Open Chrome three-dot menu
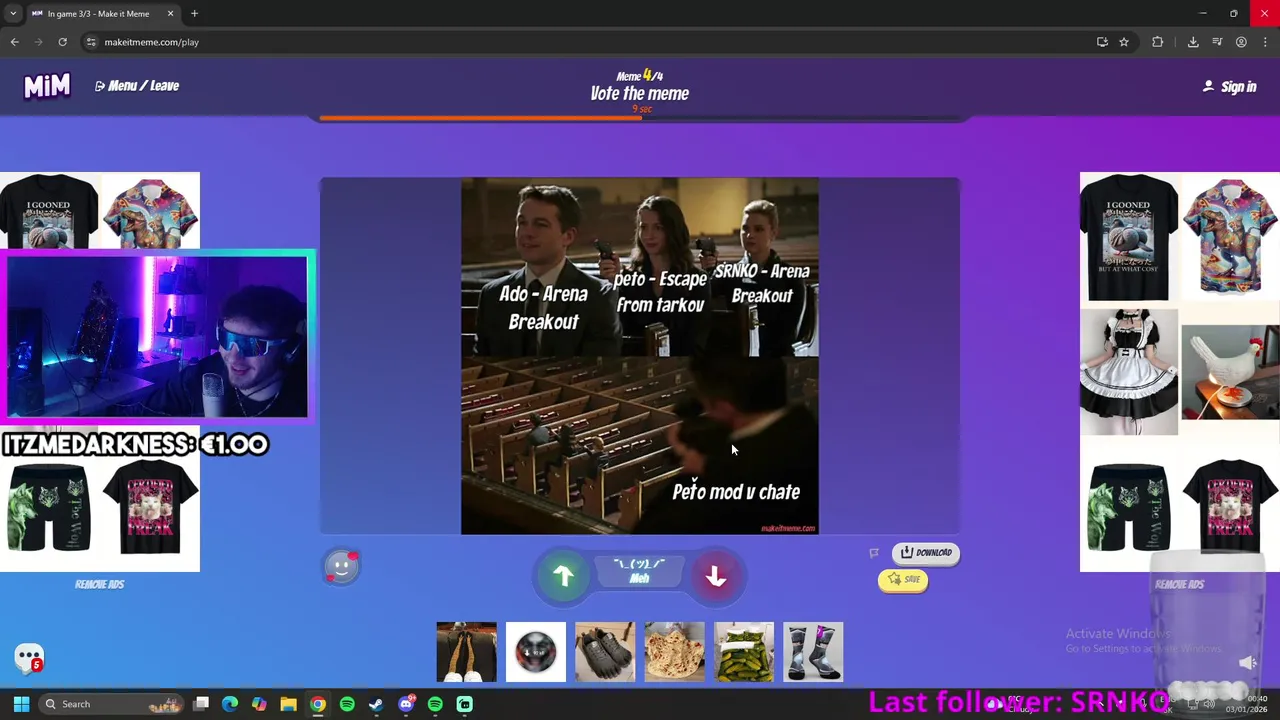Screen dimensions: 1280x720 (x=1265, y=42)
